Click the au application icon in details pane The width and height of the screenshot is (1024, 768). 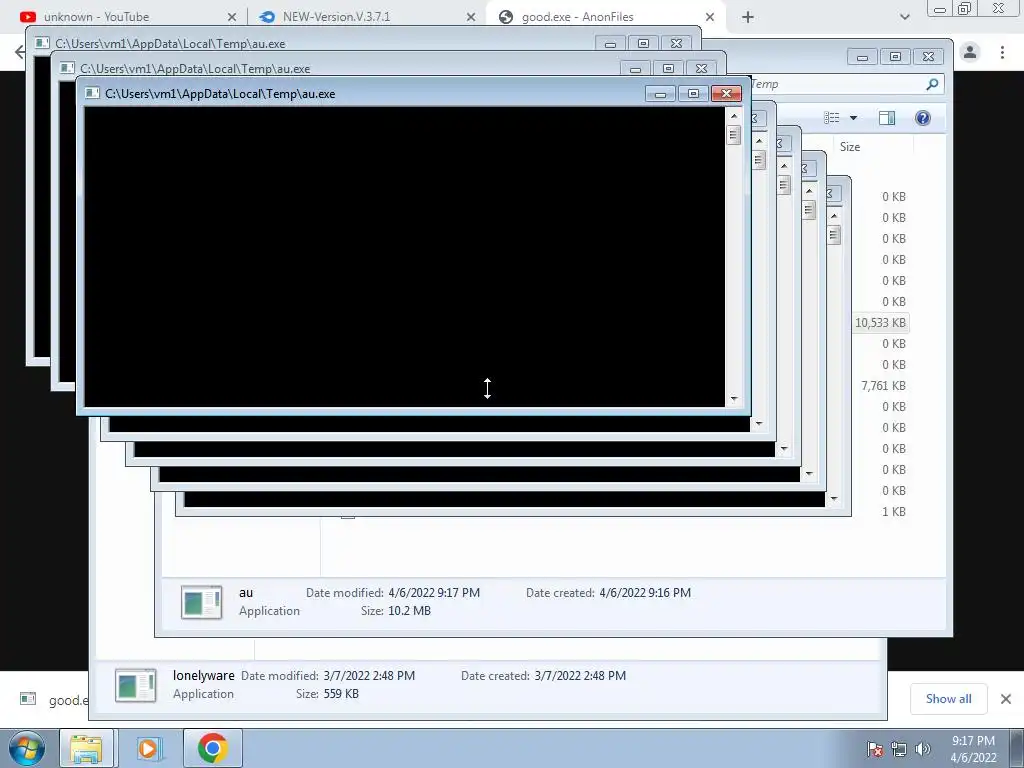tap(201, 602)
